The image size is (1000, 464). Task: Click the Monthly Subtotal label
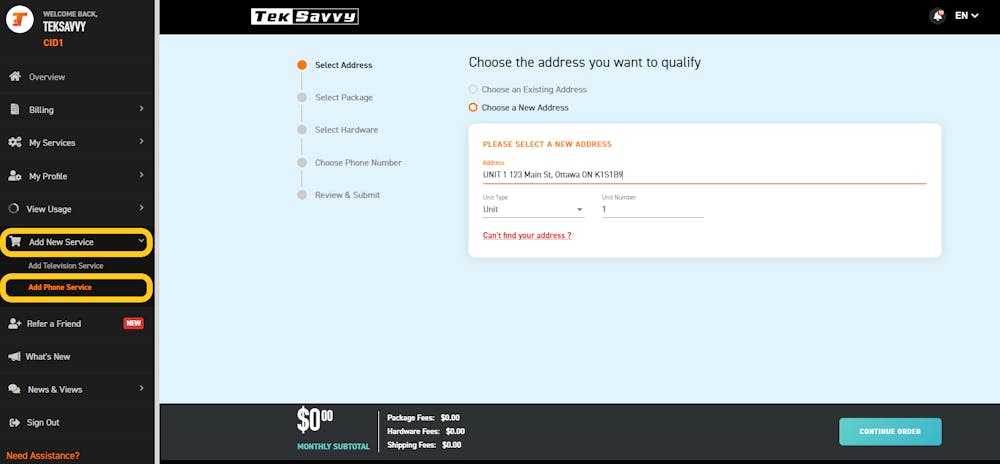tap(334, 446)
